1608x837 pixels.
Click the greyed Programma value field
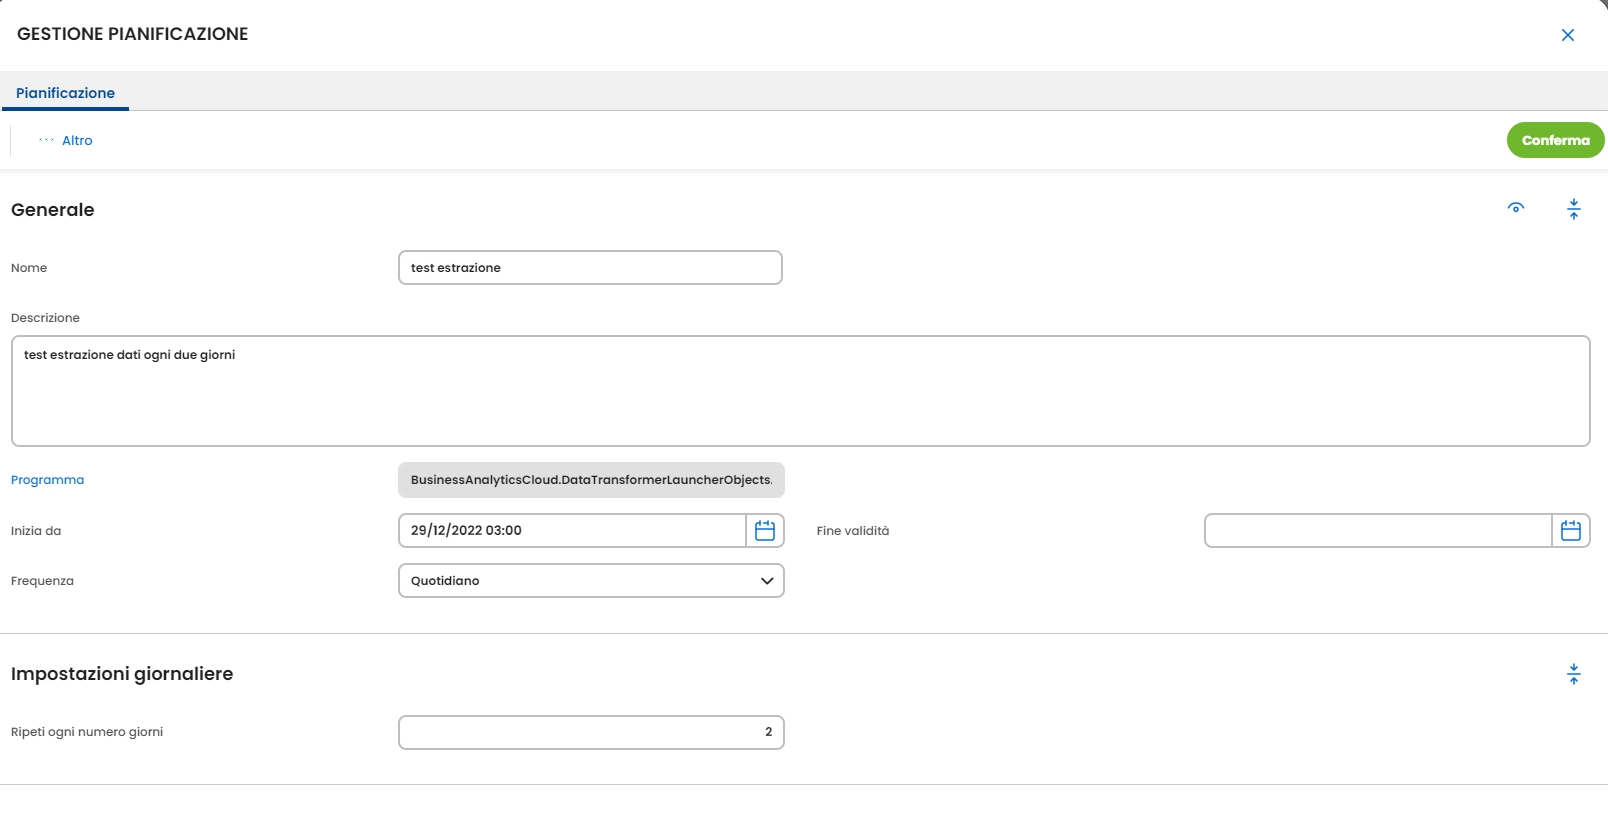coord(591,480)
